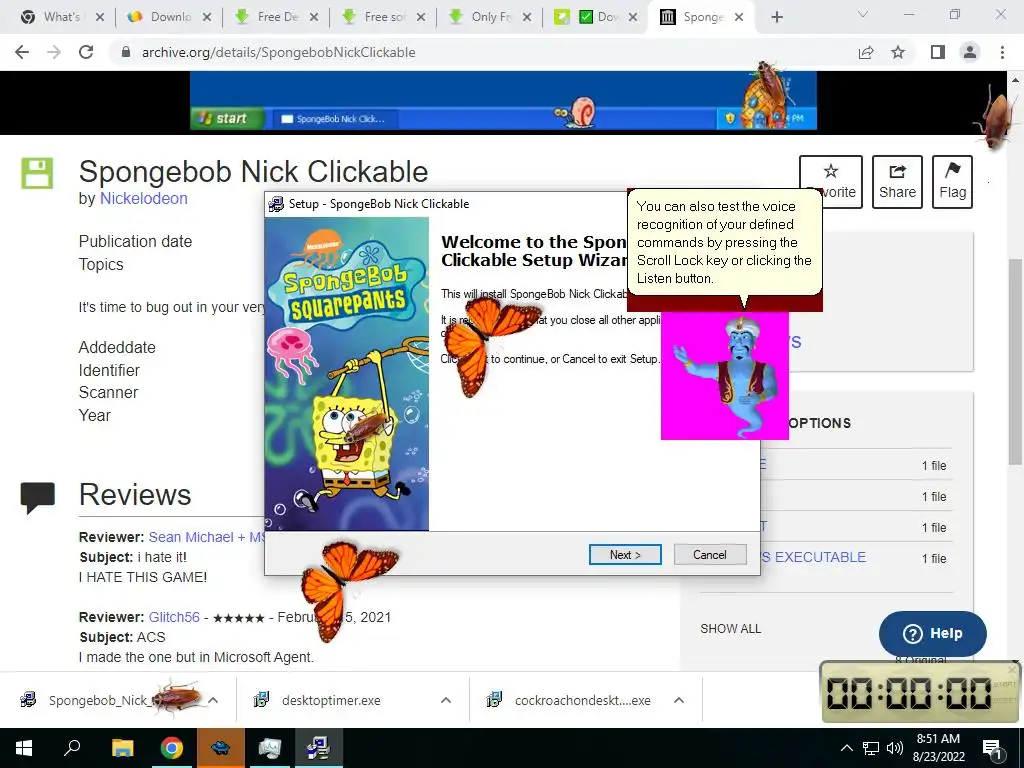This screenshot has height=768, width=1024.
Task: Click the Favorite star button
Action: [x=831, y=182]
